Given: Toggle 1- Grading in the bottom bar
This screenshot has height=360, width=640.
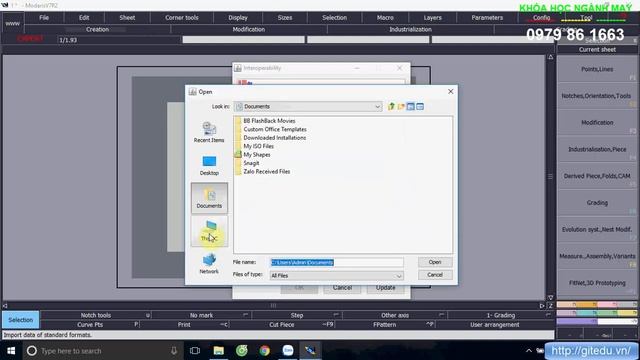Looking at the screenshot, I should point(500,315).
